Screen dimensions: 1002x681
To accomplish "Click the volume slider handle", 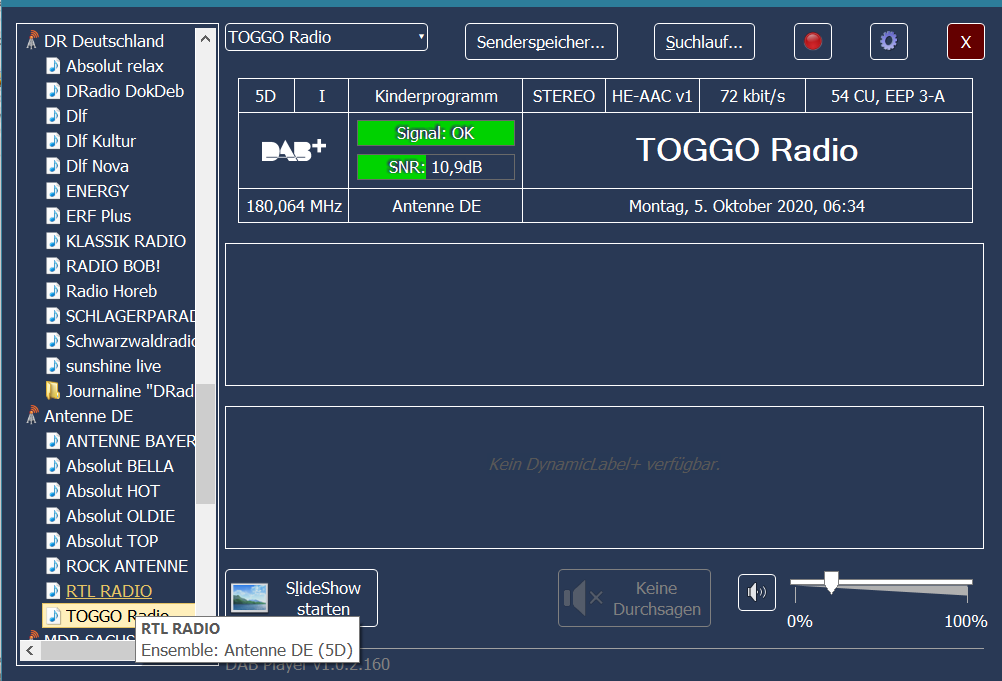I will pos(830,583).
